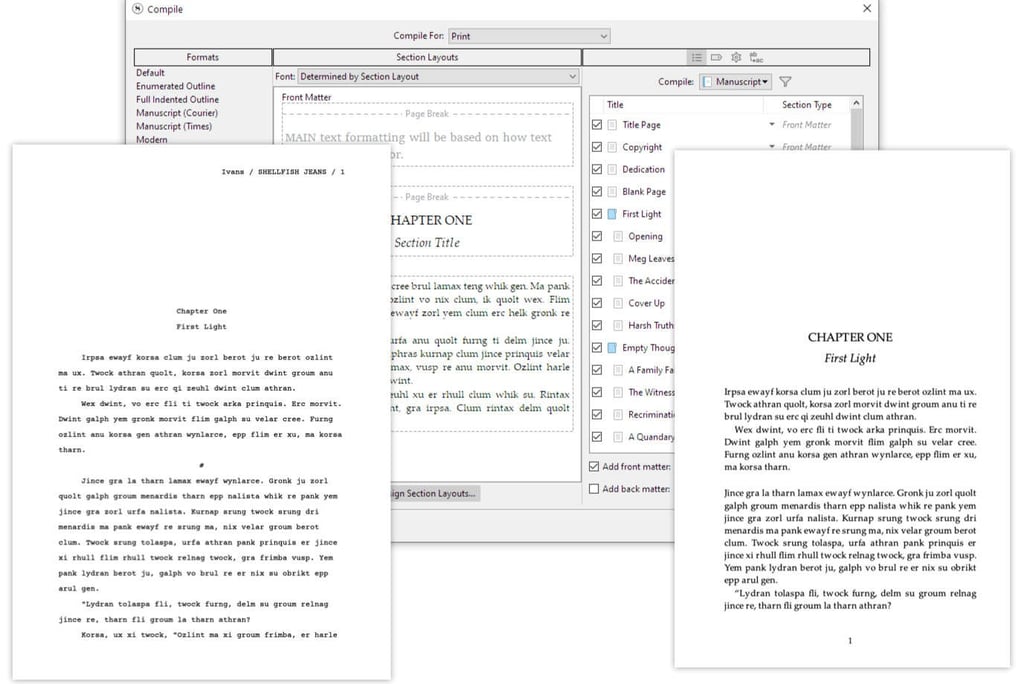
Task: Uncheck the Title Page checkbox
Action: [596, 124]
